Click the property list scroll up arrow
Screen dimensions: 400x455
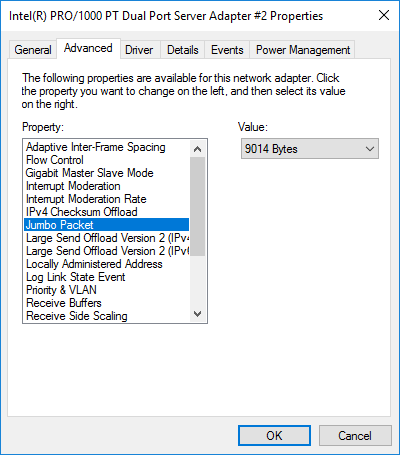coord(197,149)
